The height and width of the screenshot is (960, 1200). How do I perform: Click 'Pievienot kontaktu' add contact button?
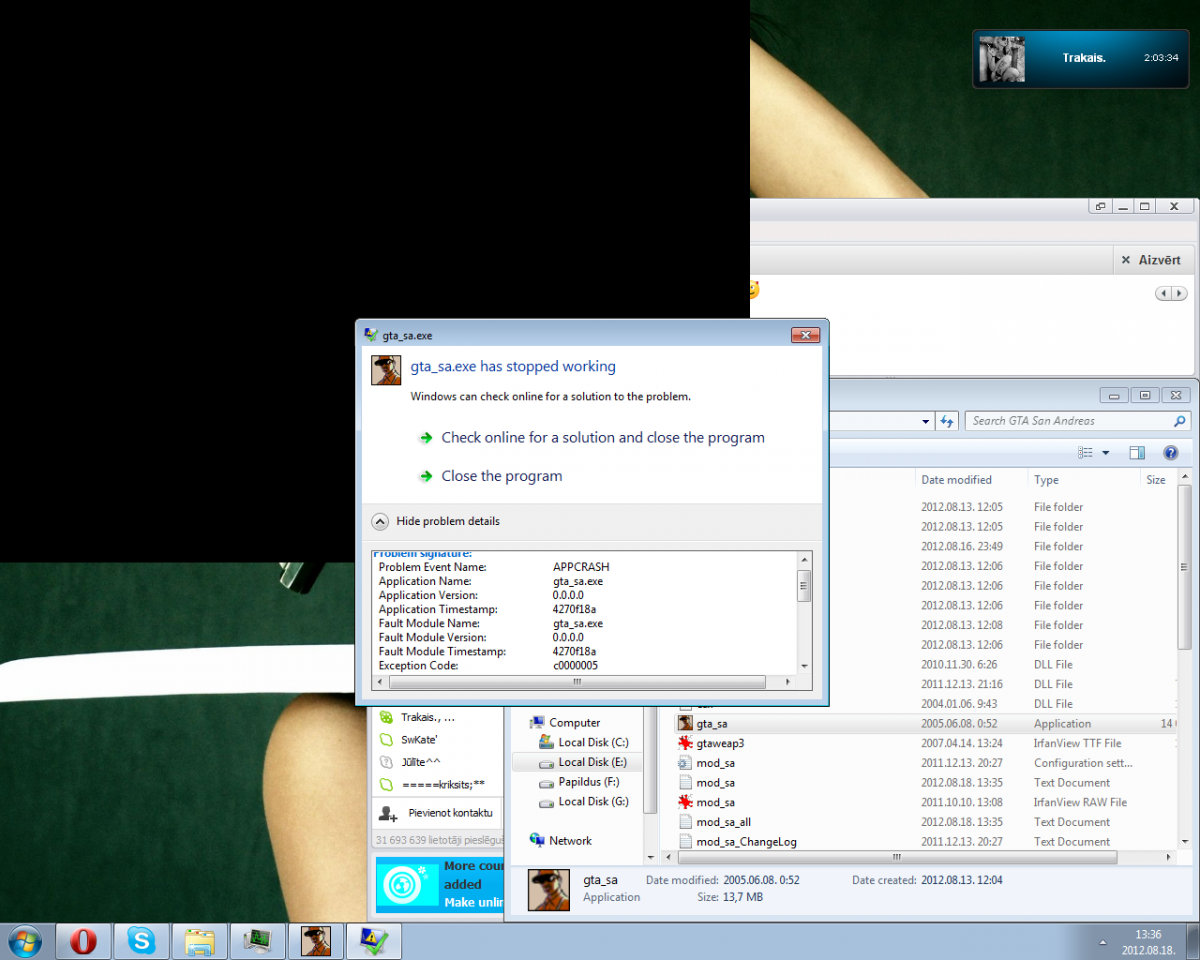coord(436,813)
